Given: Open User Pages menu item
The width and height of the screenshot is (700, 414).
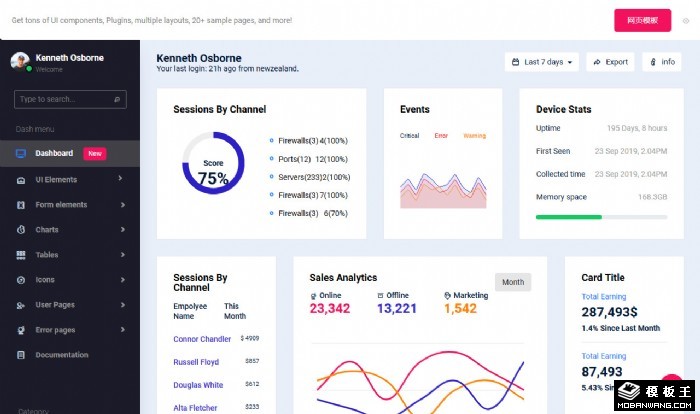Looking at the screenshot, I should 55,305.
